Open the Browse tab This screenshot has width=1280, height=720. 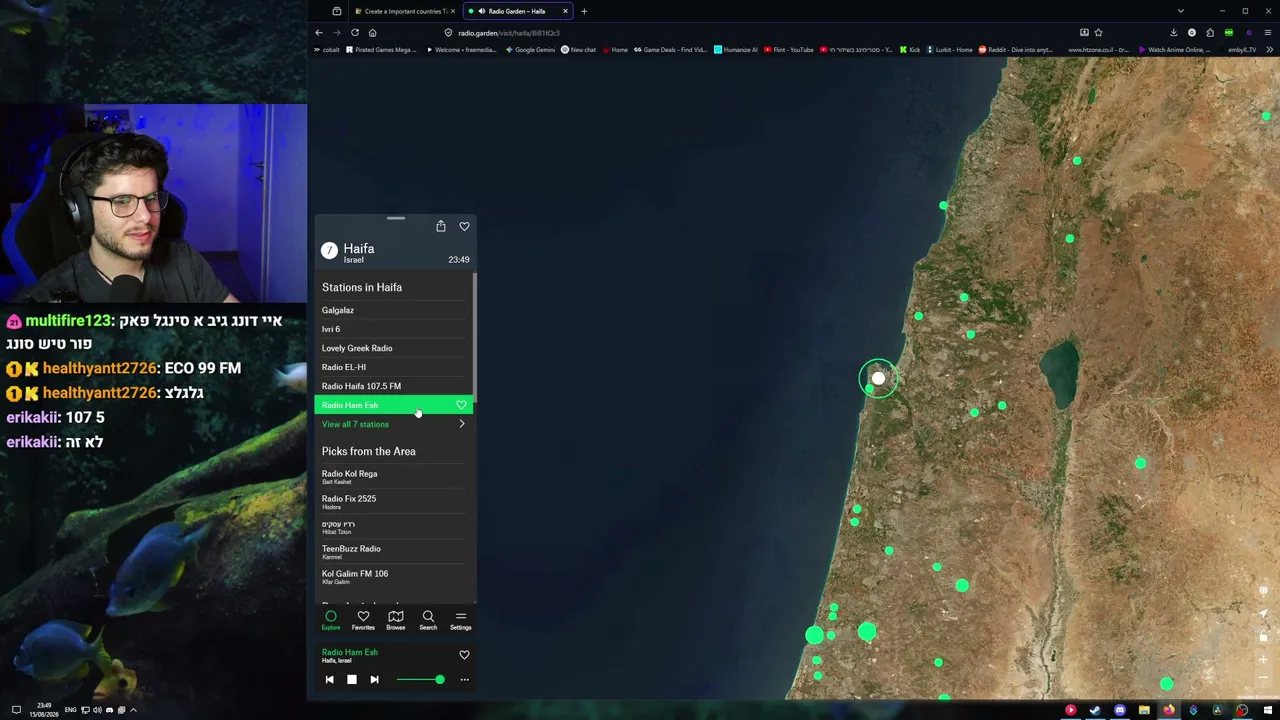coord(396,620)
